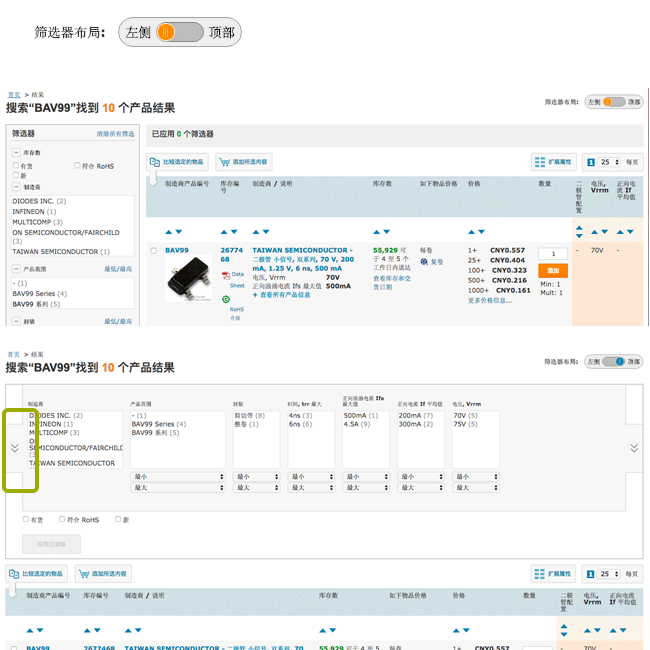Click up arrow under 二极管配置 in left-filter view

click(x=580, y=228)
